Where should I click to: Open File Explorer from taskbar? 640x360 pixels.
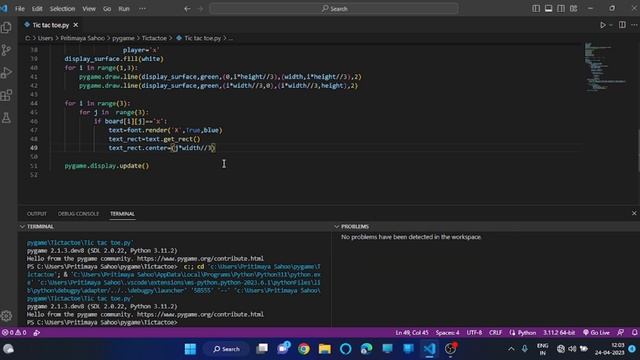[x=325, y=349]
